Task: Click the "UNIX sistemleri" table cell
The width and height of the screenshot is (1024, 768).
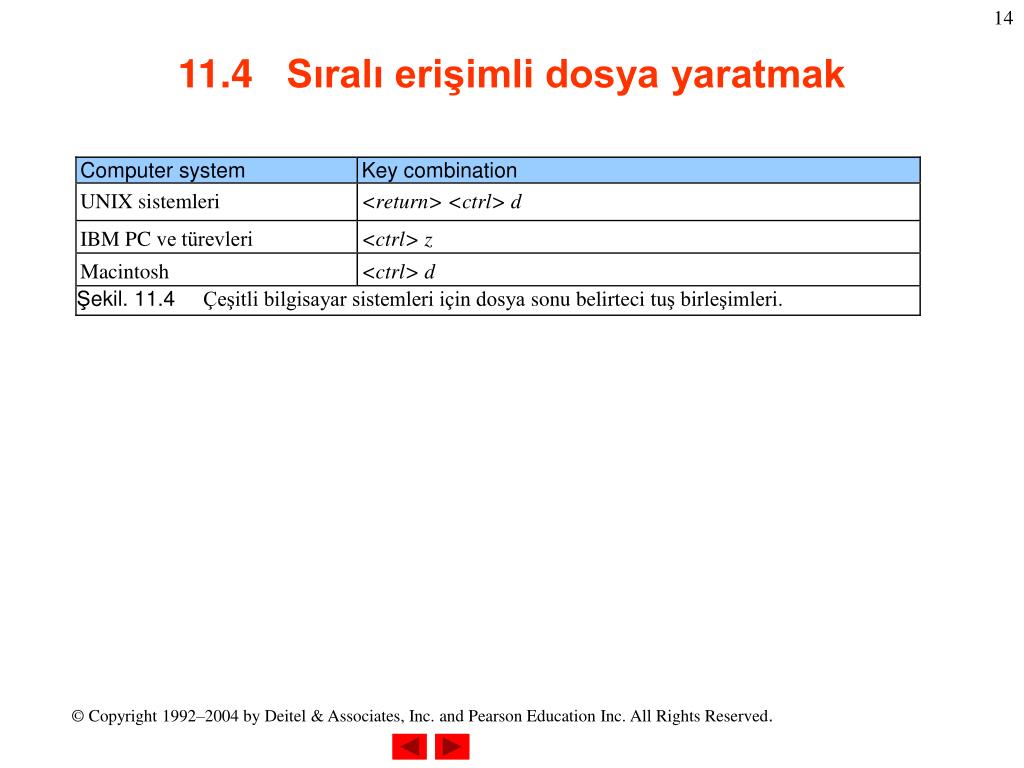Action: point(217,202)
